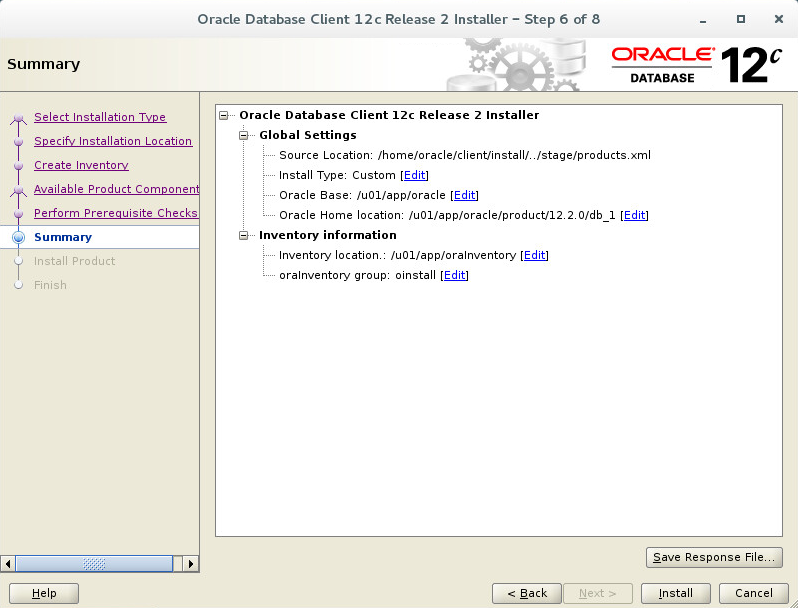The width and height of the screenshot is (798, 608).
Task: Click the Install button
Action: 675,593
